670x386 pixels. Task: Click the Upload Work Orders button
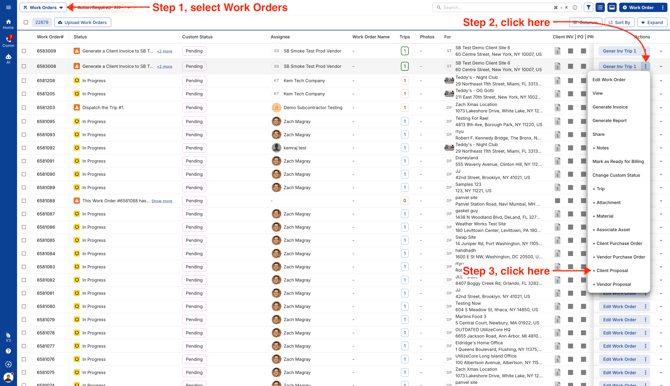tap(83, 22)
